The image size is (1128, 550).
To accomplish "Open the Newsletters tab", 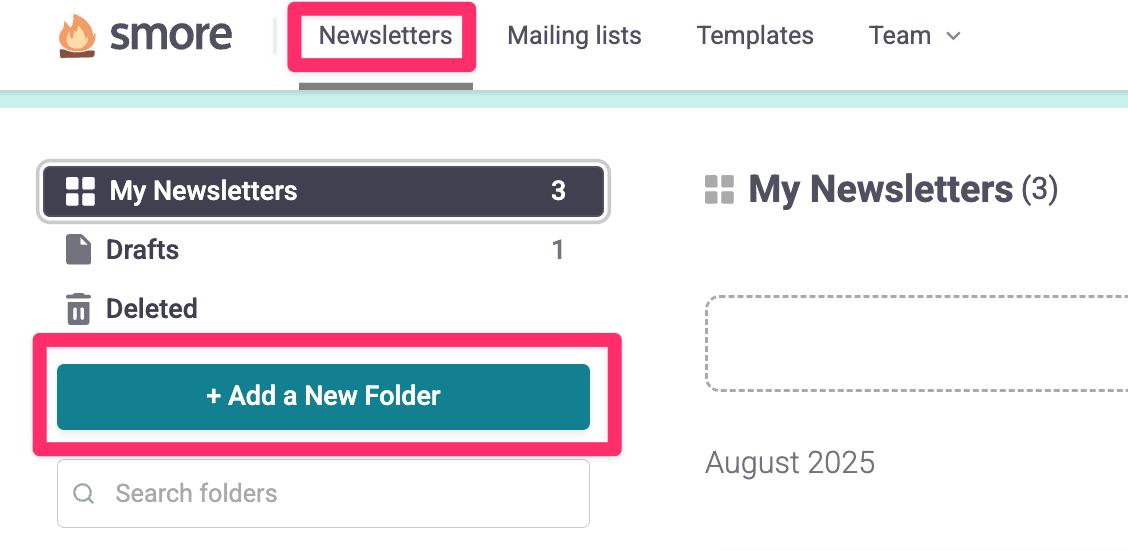I will [x=385, y=36].
